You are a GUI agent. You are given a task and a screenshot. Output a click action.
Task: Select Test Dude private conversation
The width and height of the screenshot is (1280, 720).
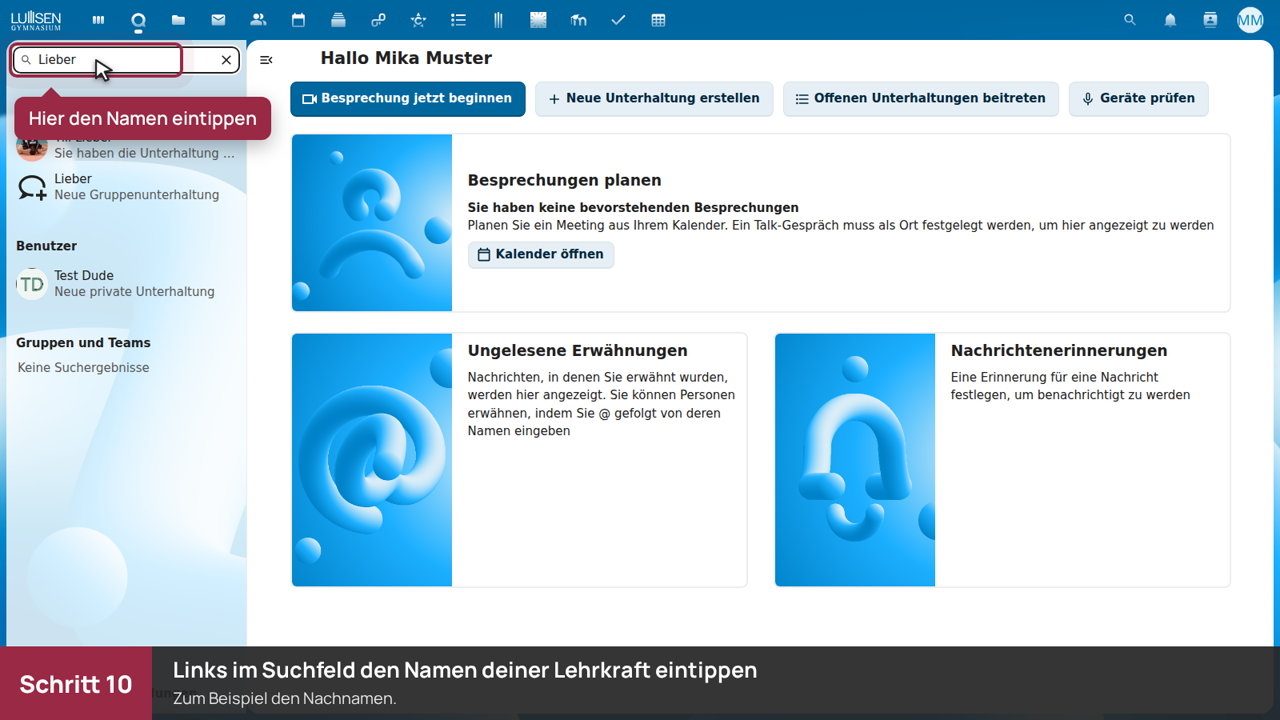[126, 284]
